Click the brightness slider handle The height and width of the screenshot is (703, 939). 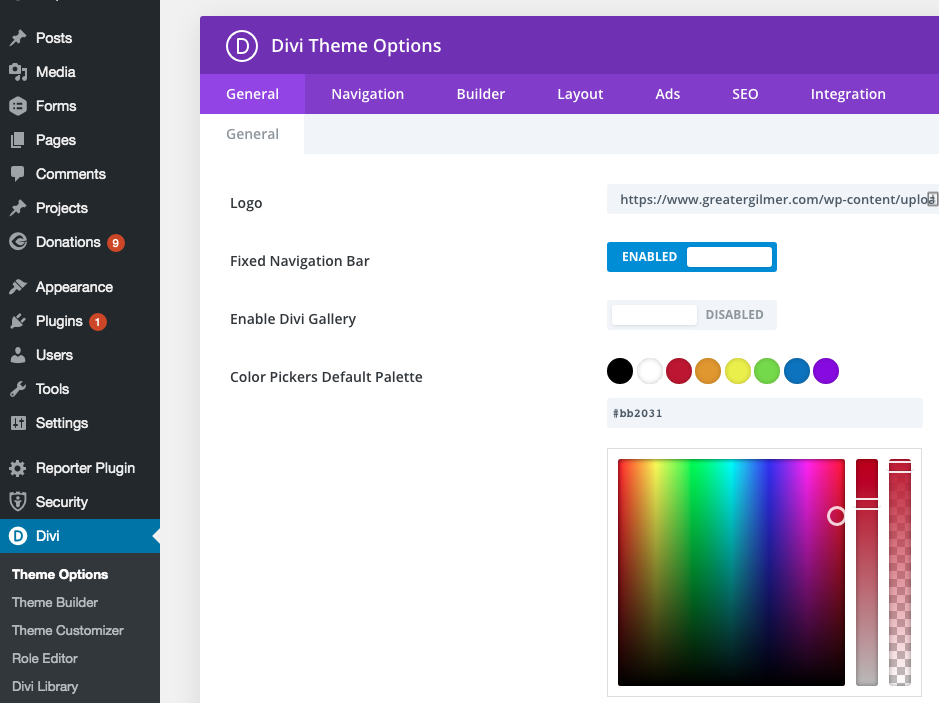tap(867, 504)
